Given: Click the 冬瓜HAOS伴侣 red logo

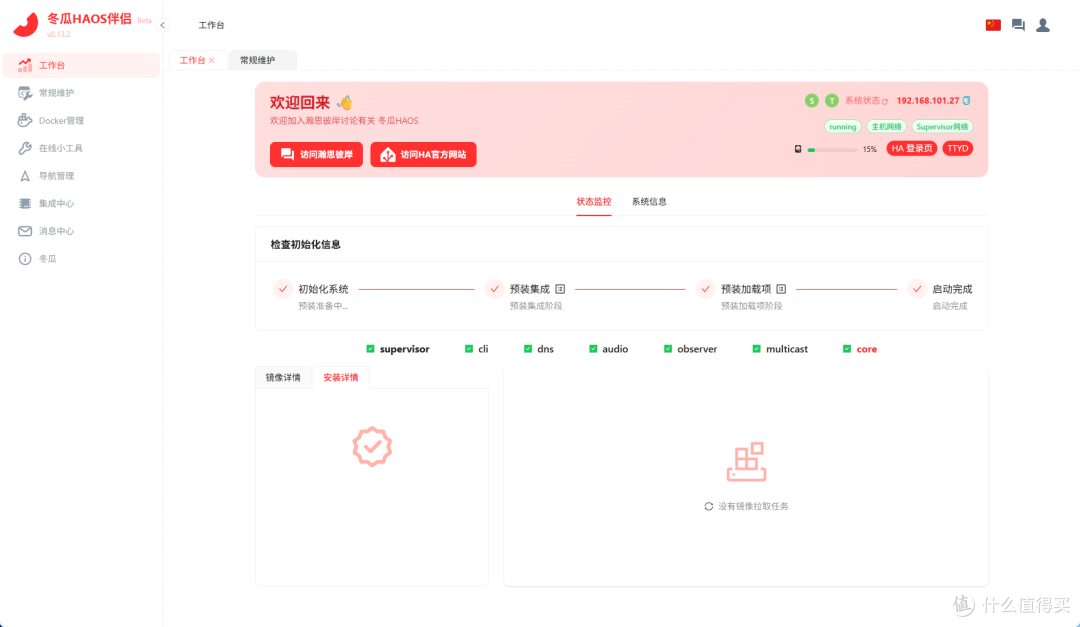Looking at the screenshot, I should (25, 25).
